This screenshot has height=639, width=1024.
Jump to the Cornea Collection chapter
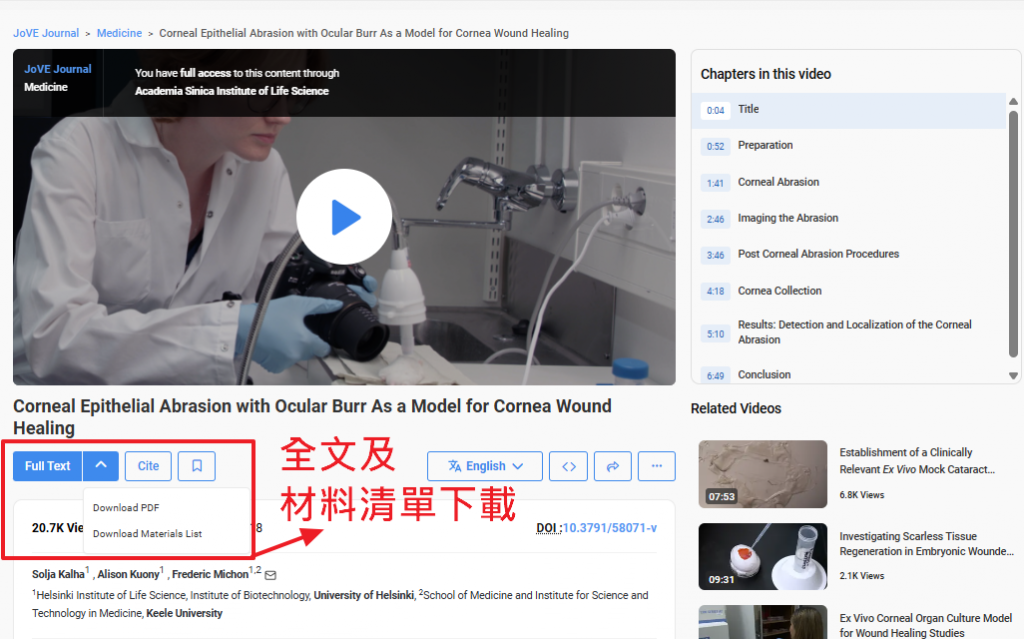(x=779, y=291)
